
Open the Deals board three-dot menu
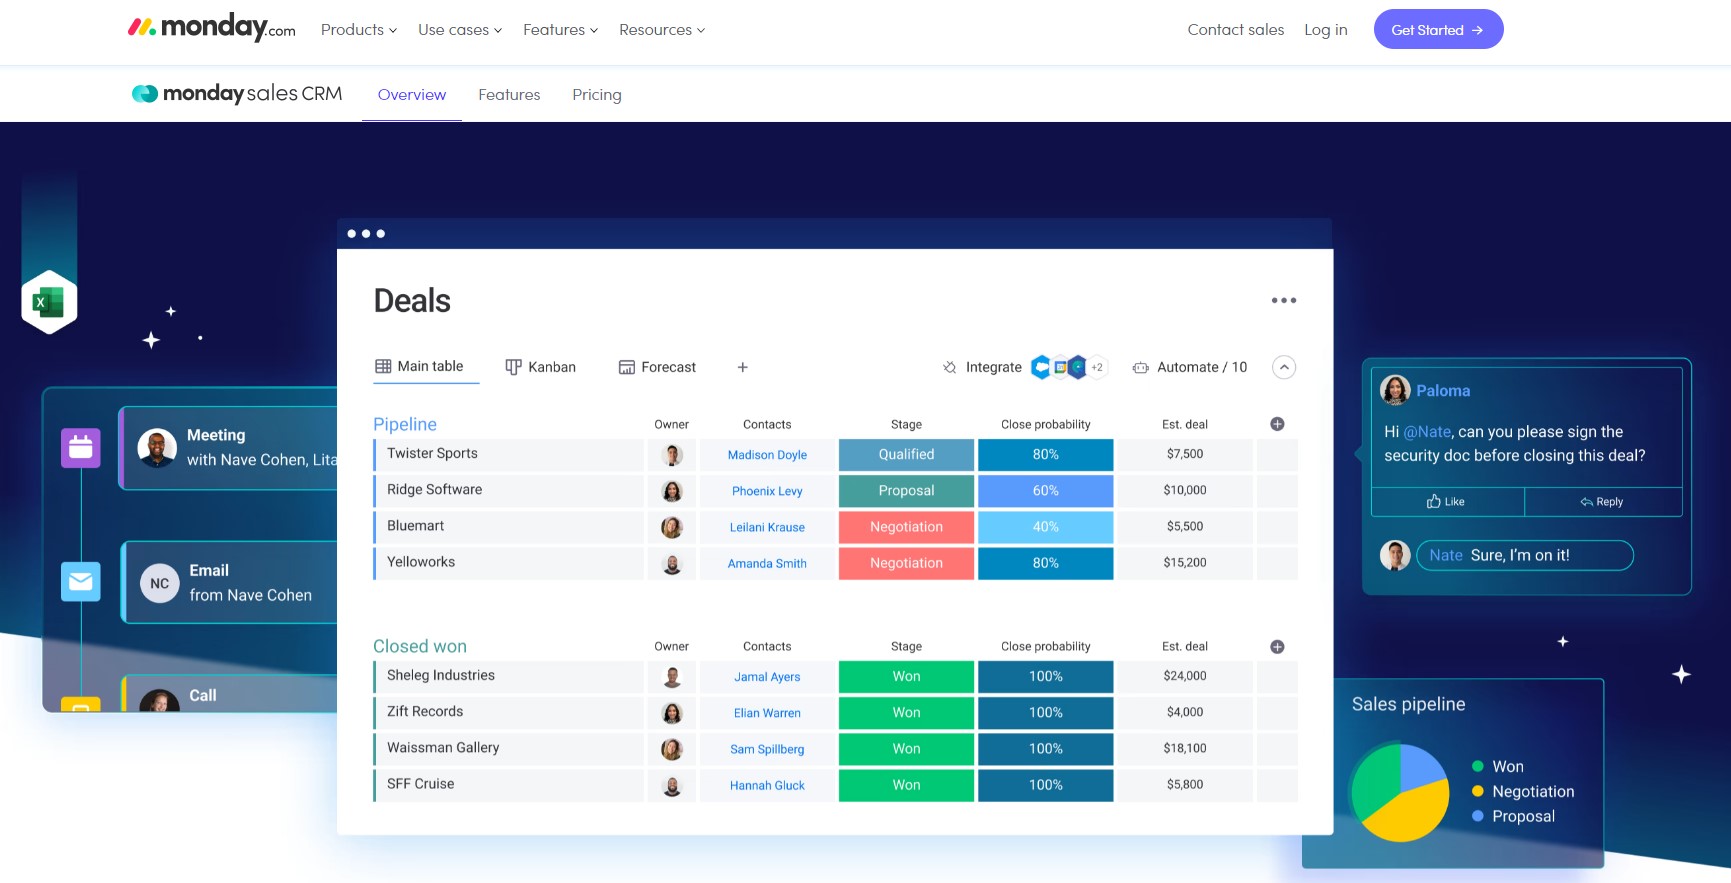(1284, 300)
